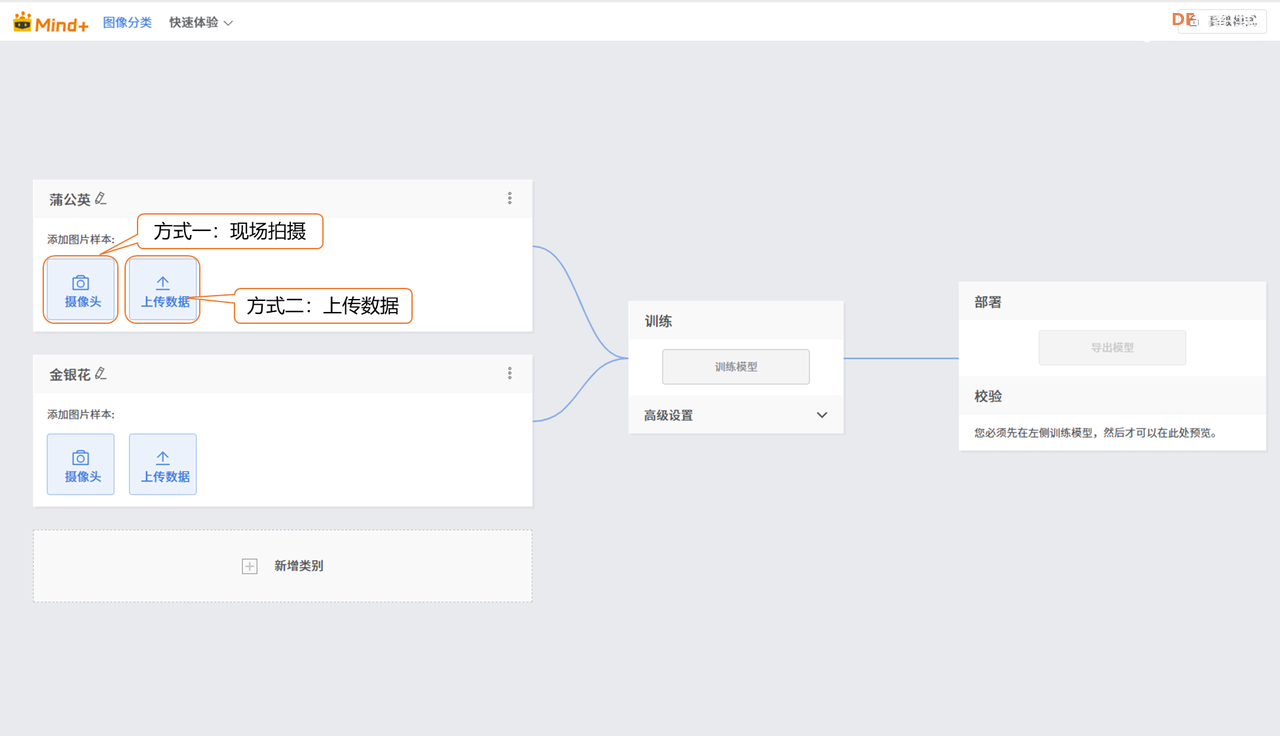Select the 校验 validation section header
The height and width of the screenshot is (736, 1280).
click(x=989, y=396)
